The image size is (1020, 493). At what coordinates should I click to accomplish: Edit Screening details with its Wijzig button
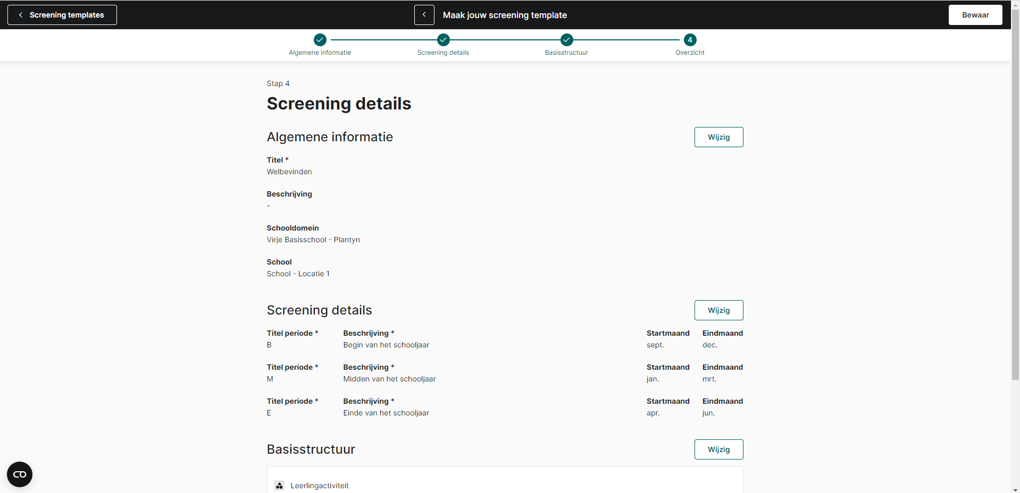[x=719, y=310]
